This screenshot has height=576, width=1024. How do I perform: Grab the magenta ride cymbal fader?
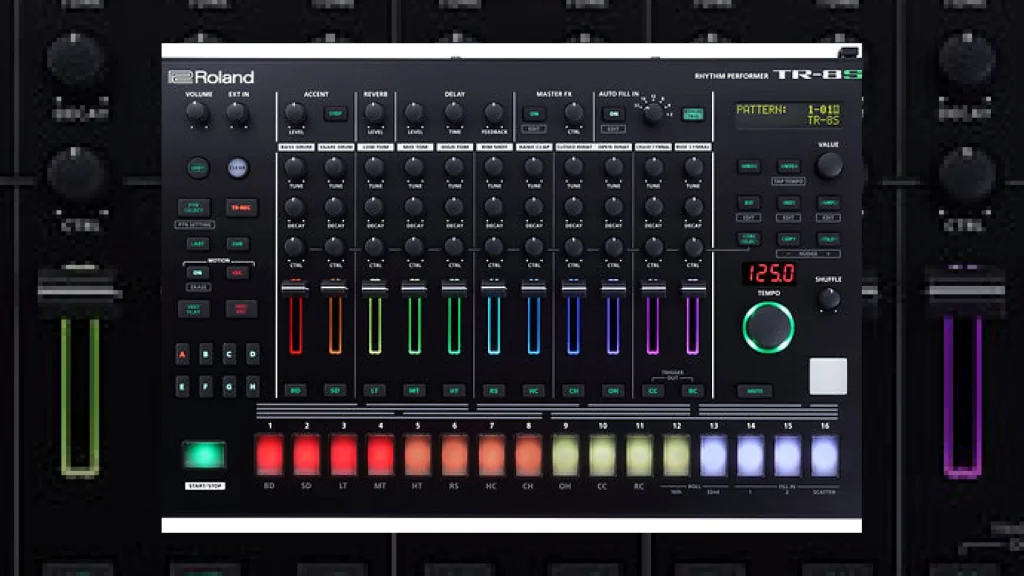(693, 287)
